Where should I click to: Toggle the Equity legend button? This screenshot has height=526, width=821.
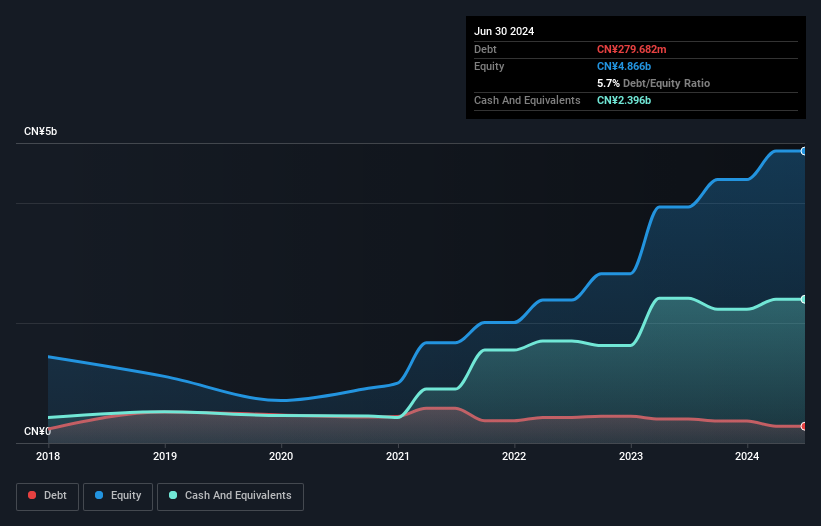(x=118, y=496)
